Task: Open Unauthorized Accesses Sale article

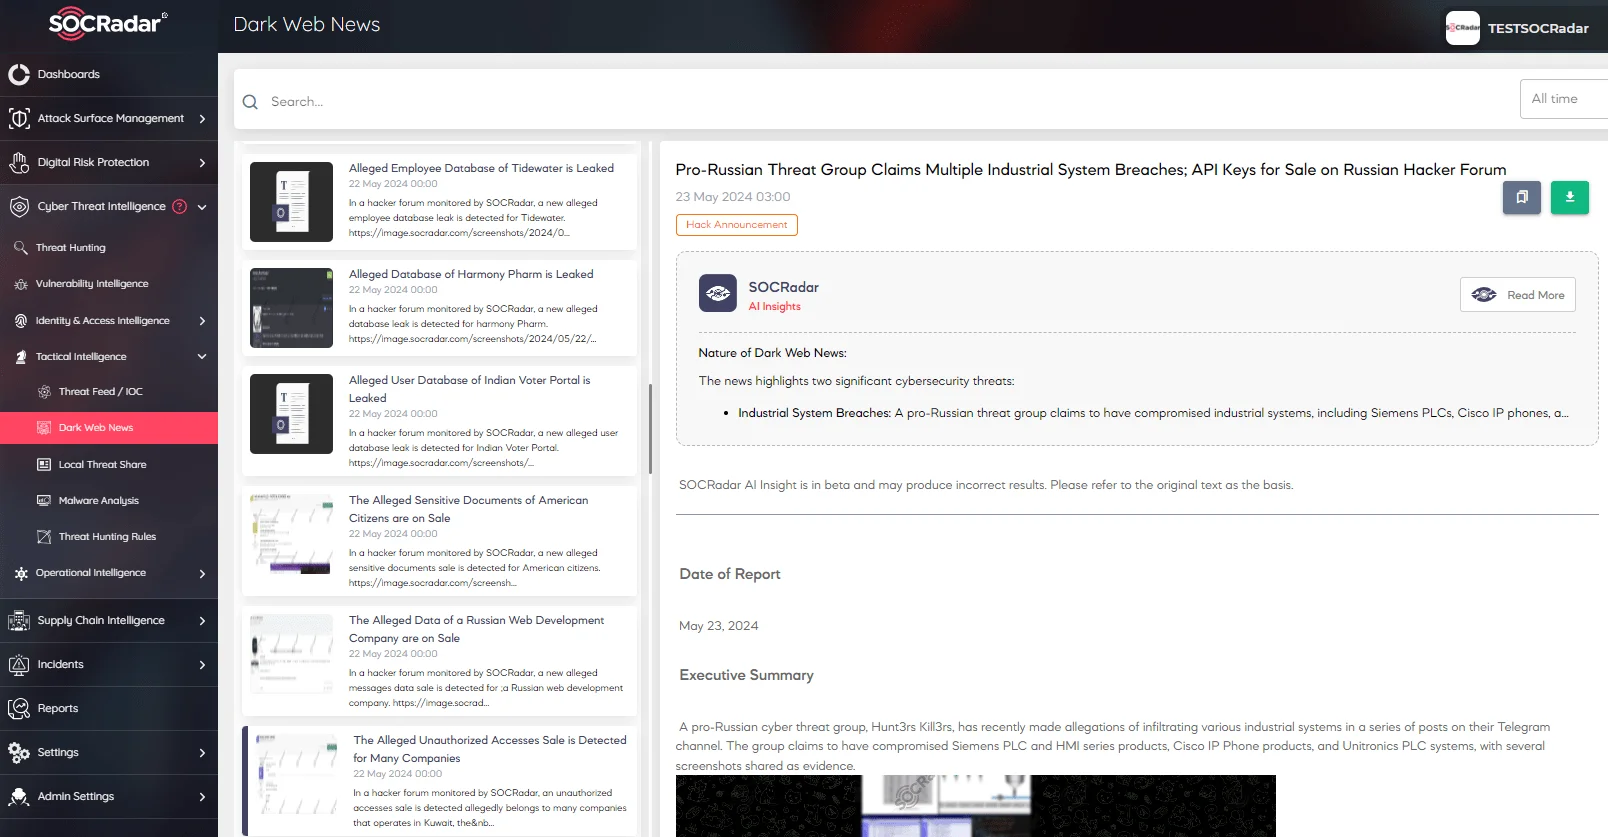Action: [439, 781]
